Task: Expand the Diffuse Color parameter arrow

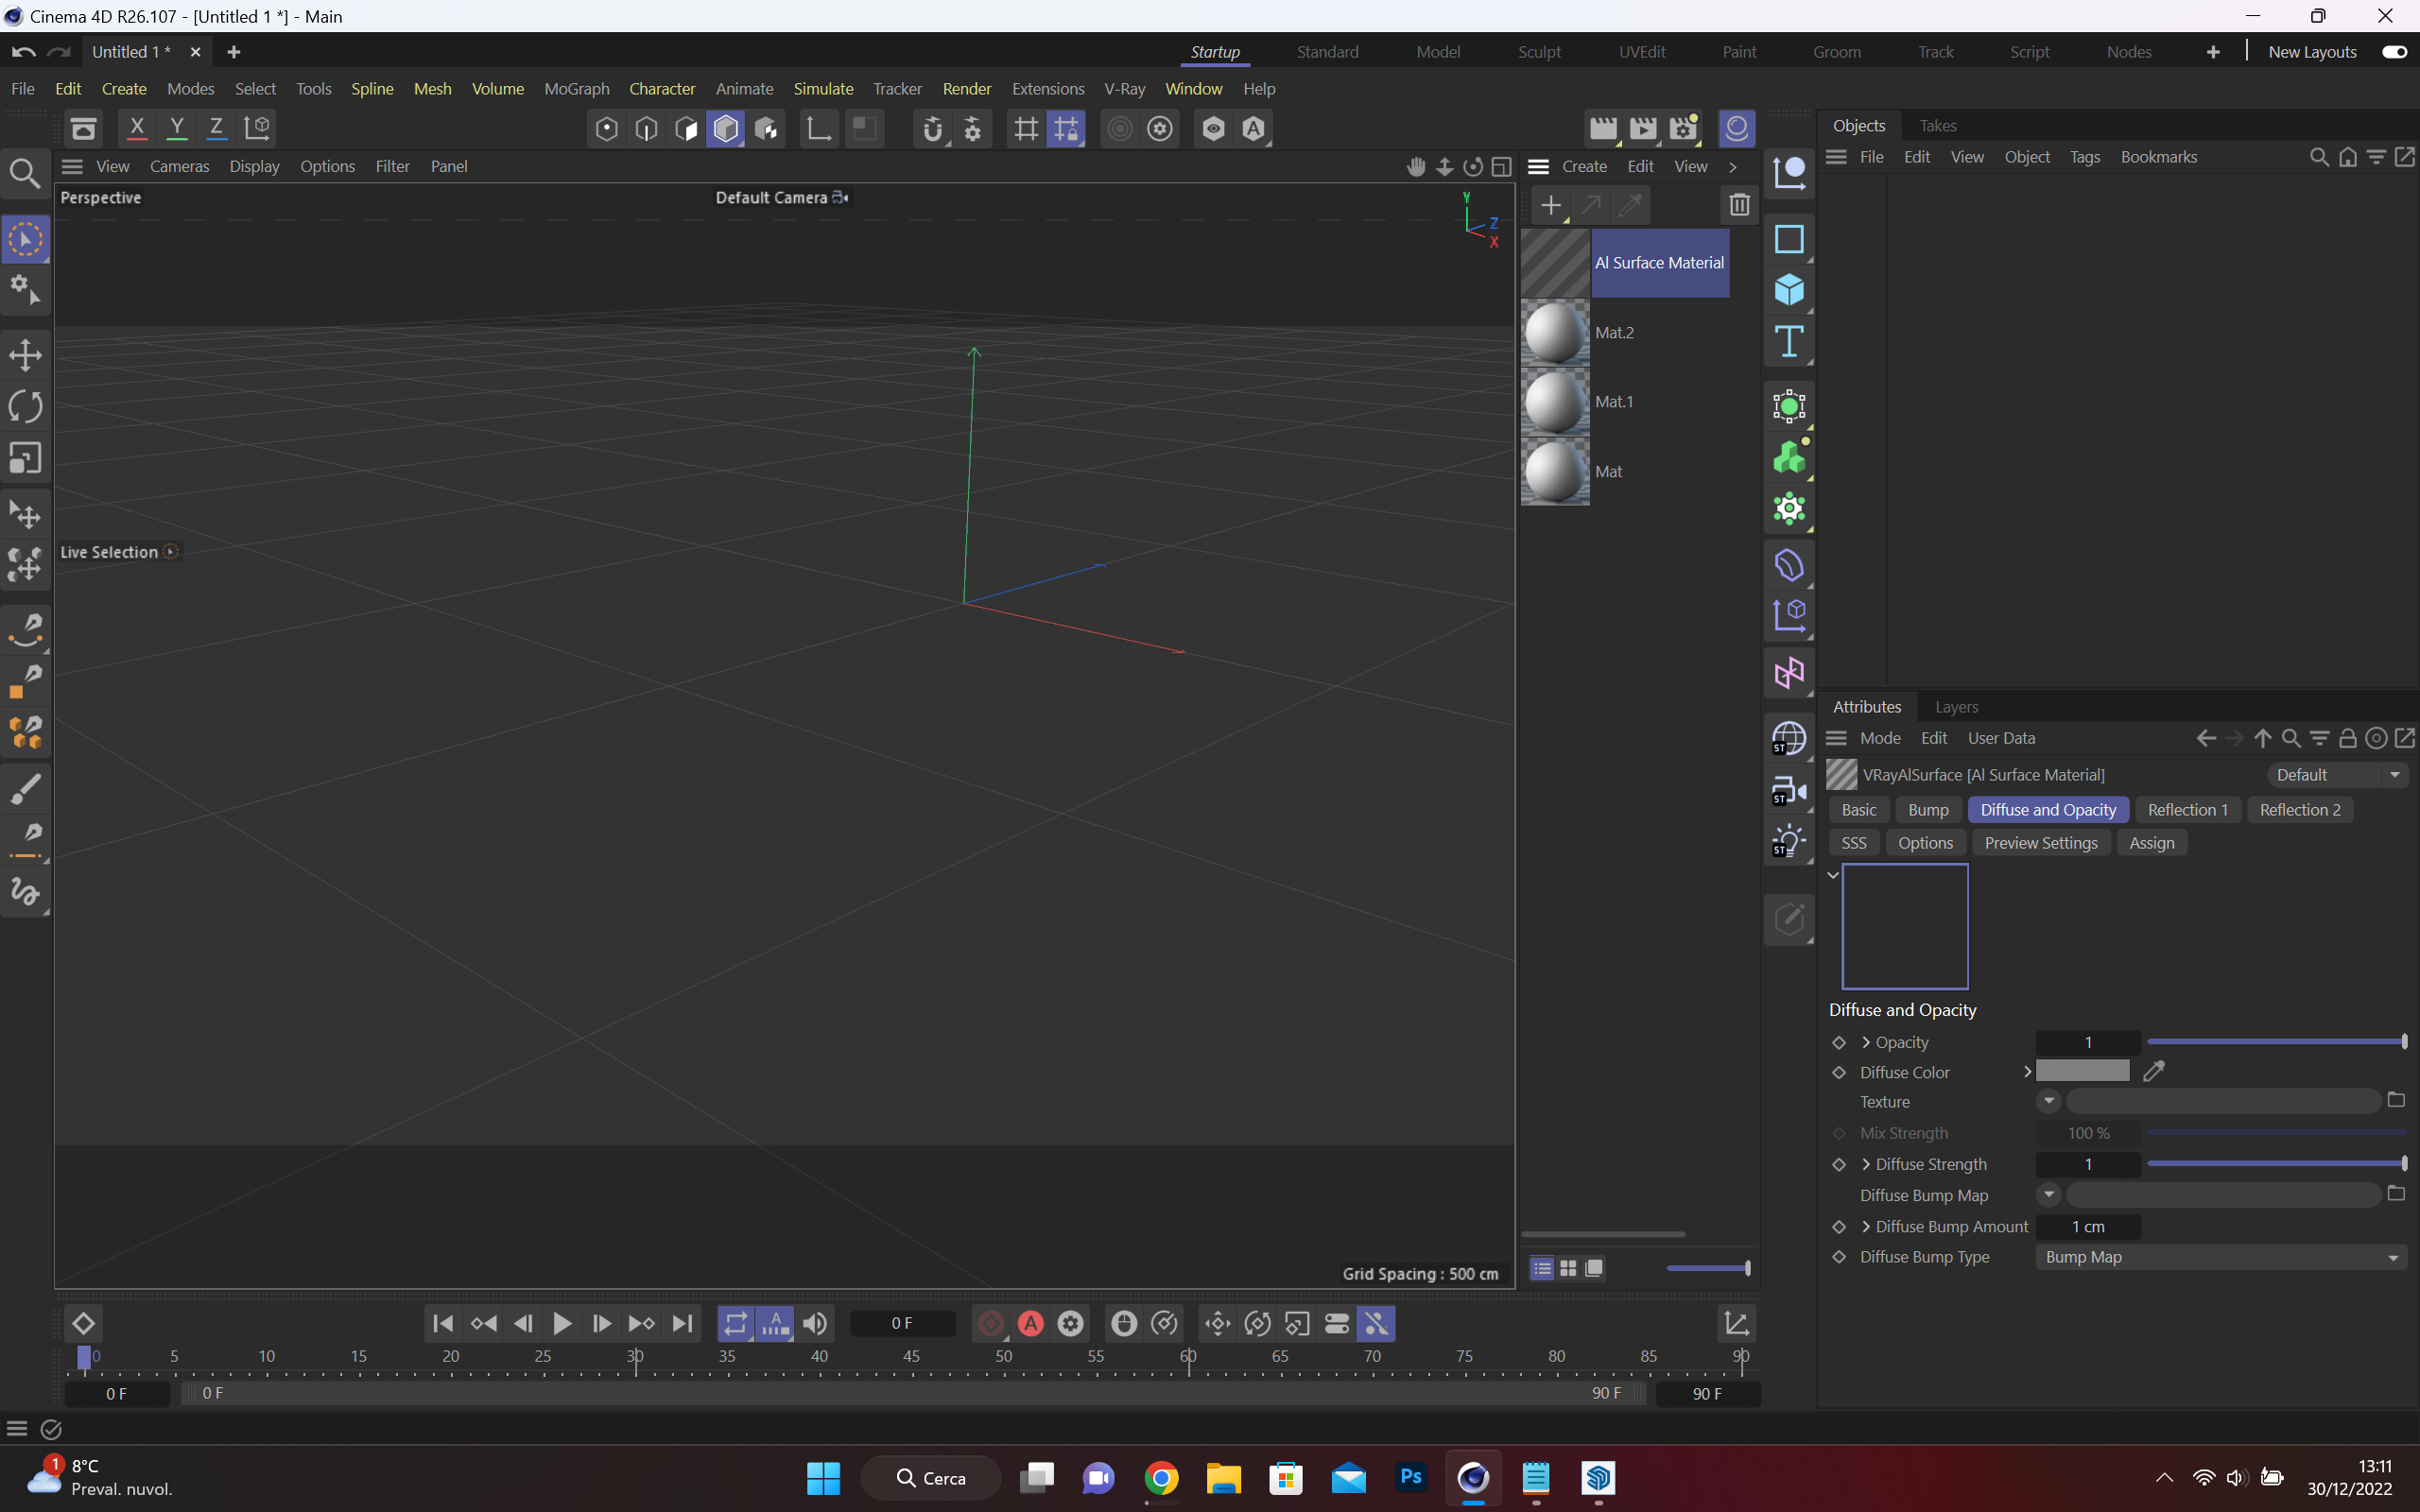Action: click(2027, 1072)
